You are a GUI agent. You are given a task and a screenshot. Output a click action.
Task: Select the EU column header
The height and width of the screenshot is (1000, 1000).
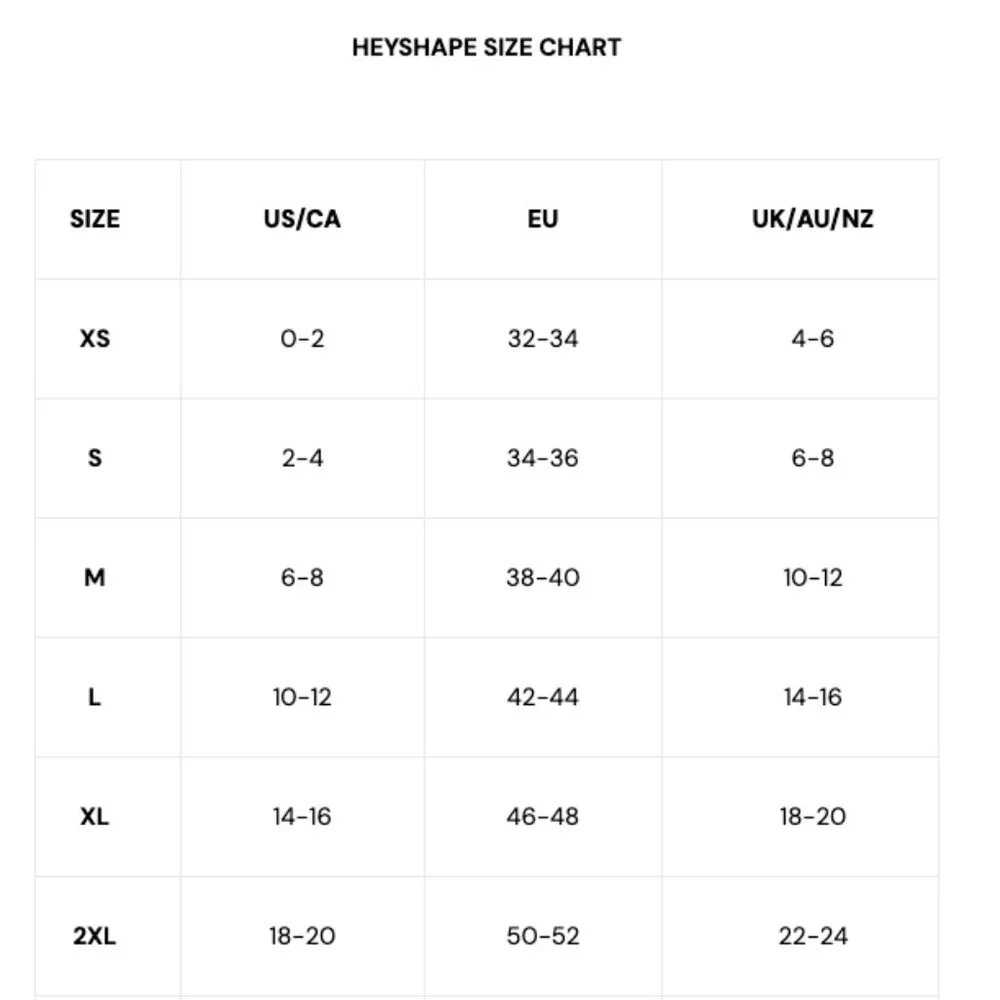coord(542,219)
